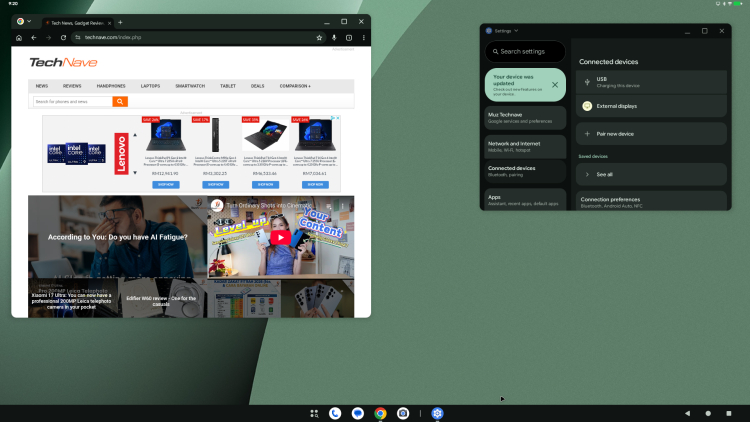Screen dimensions: 750x422
Task: Close the Lenovo ad banner
Action: 338,118
